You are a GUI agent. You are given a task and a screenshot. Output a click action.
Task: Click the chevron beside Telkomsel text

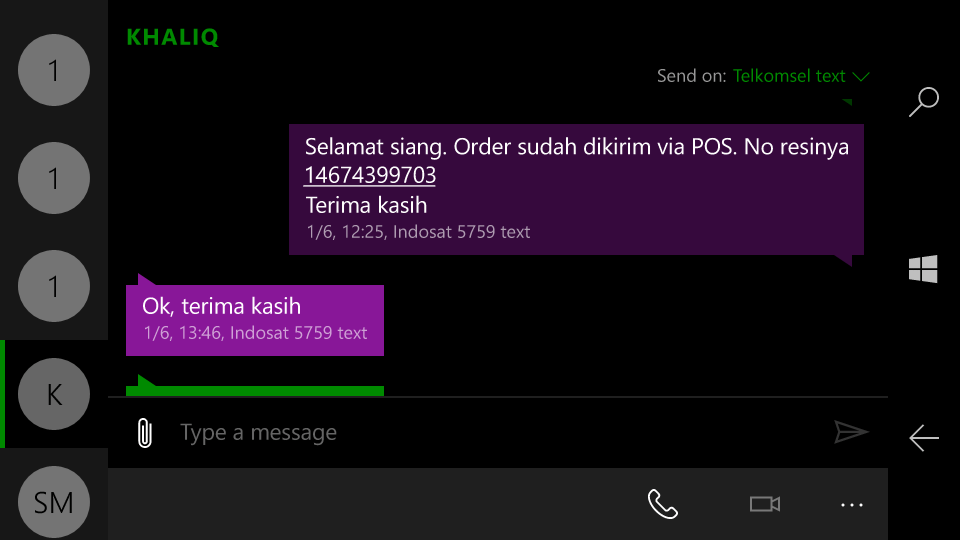pos(861,77)
